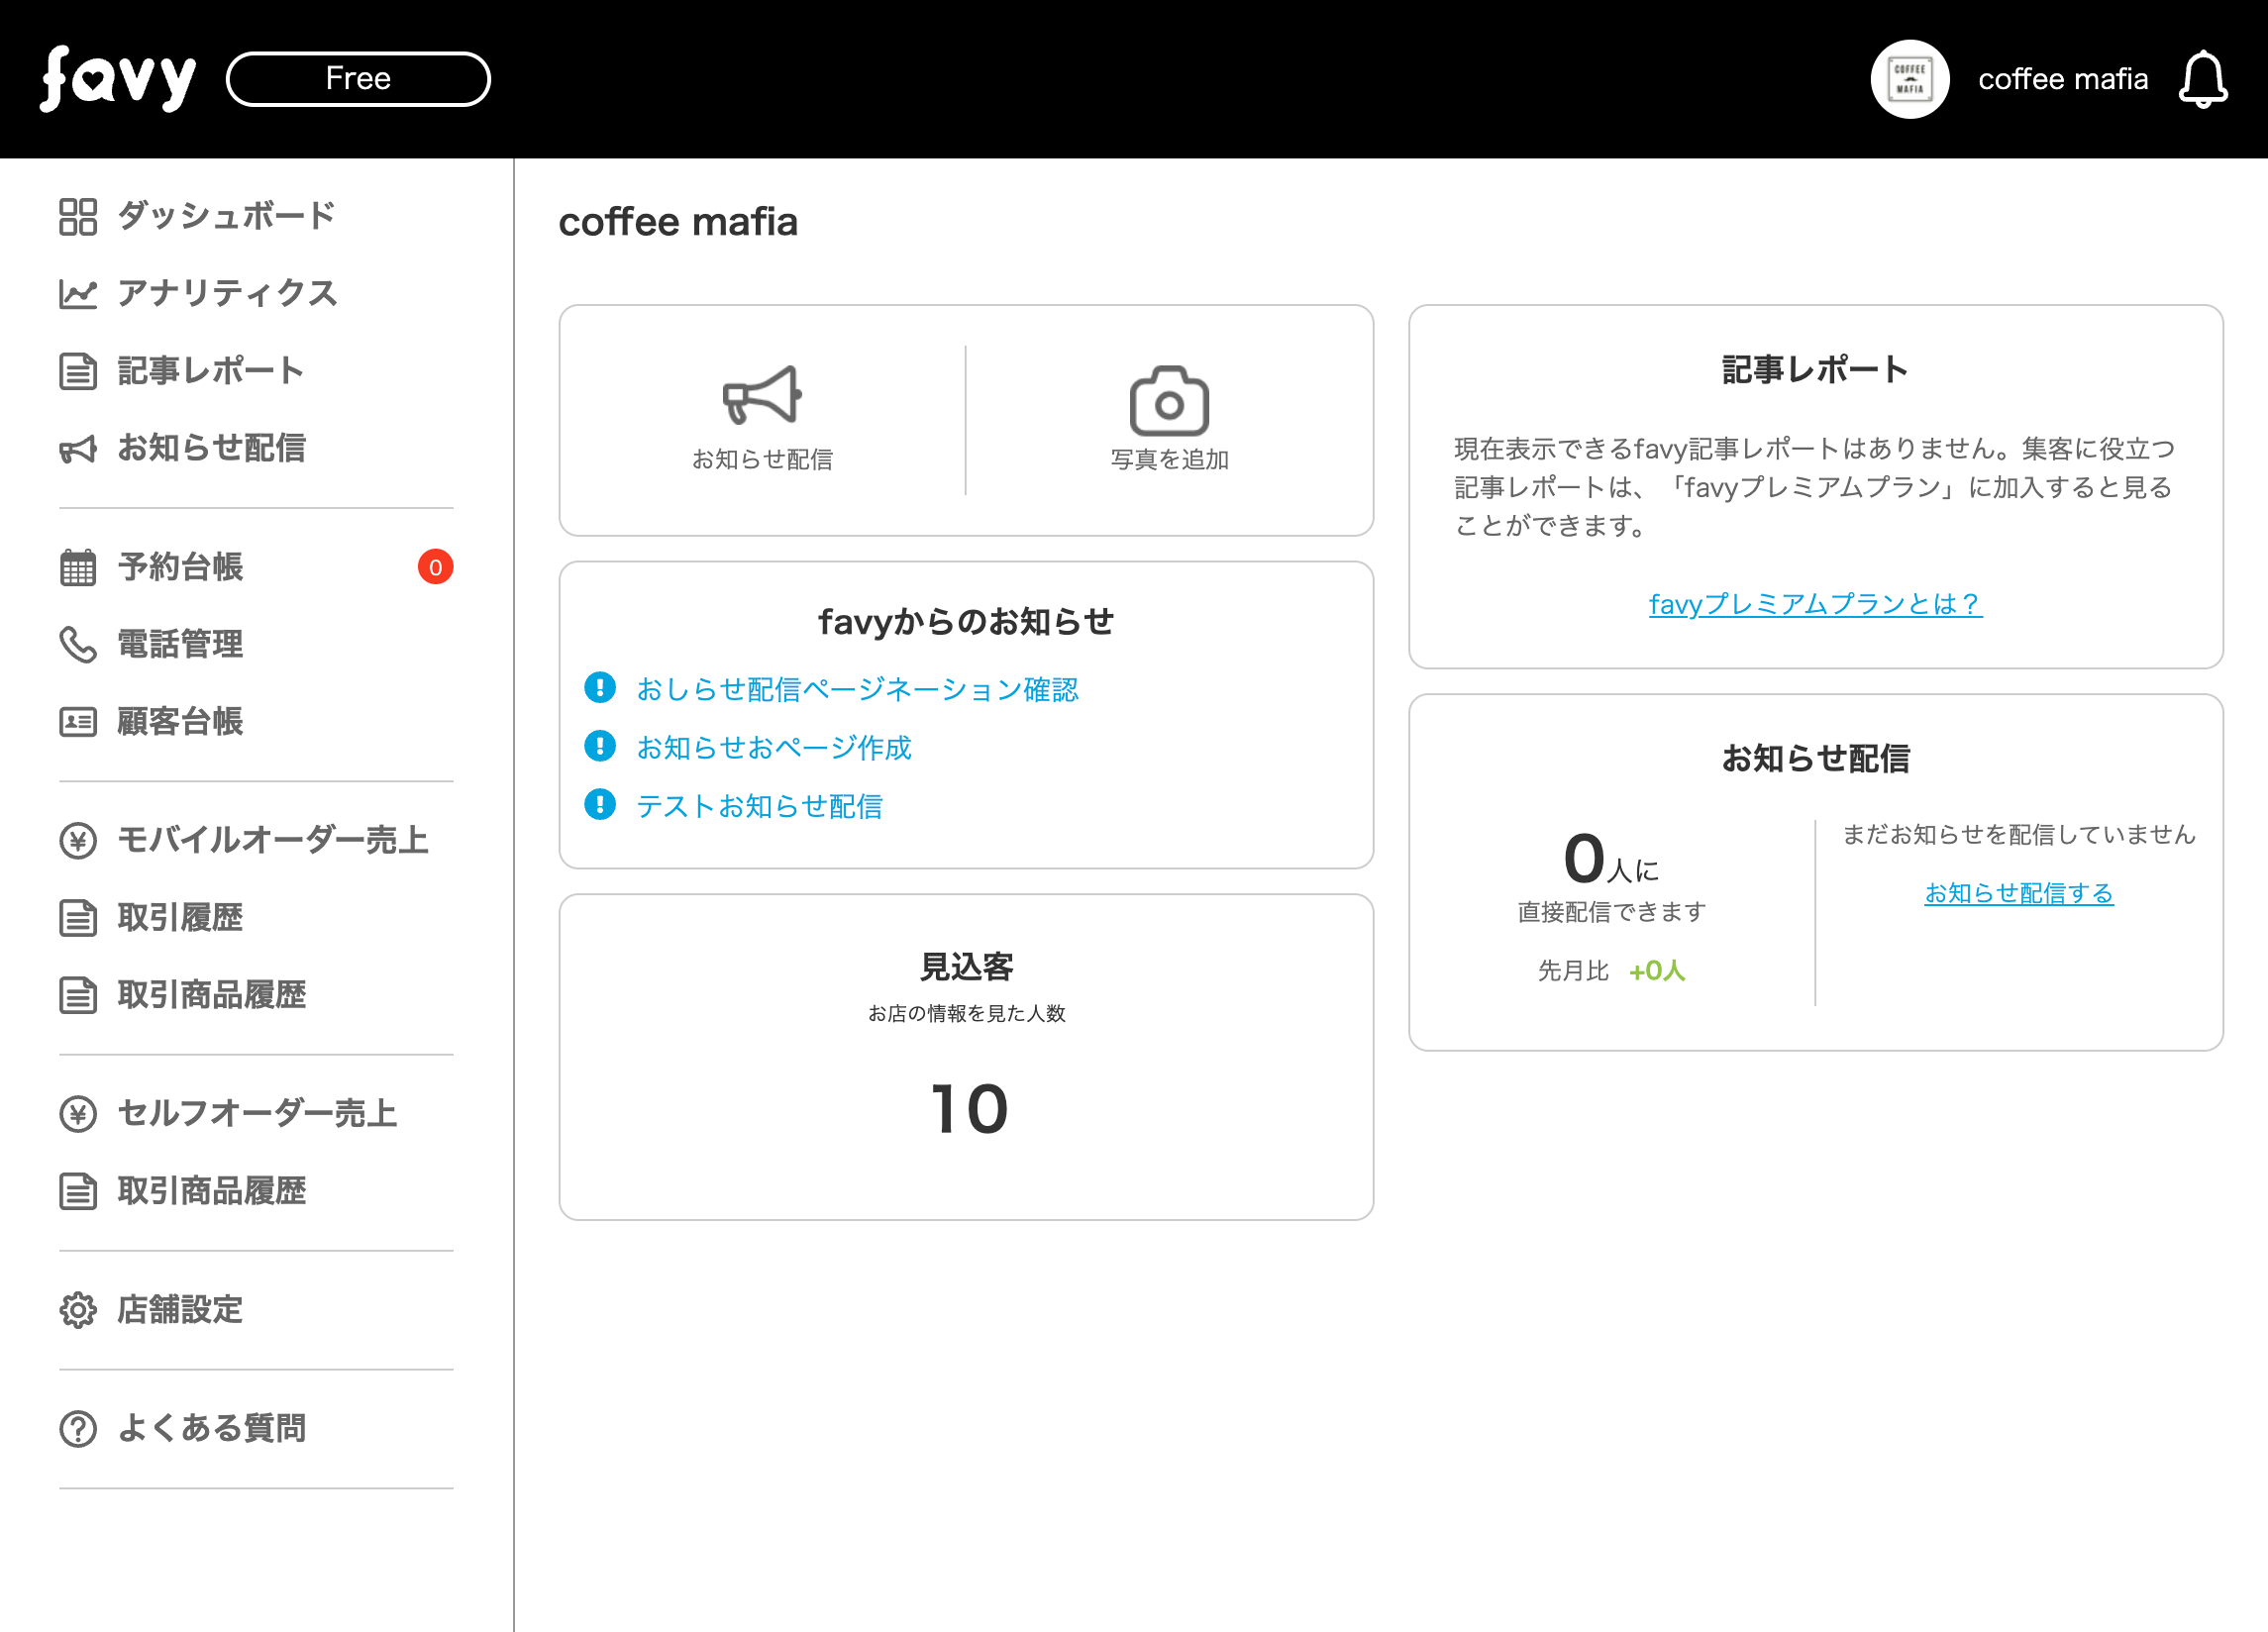Click the camera 写真を追加 icon

point(1168,401)
